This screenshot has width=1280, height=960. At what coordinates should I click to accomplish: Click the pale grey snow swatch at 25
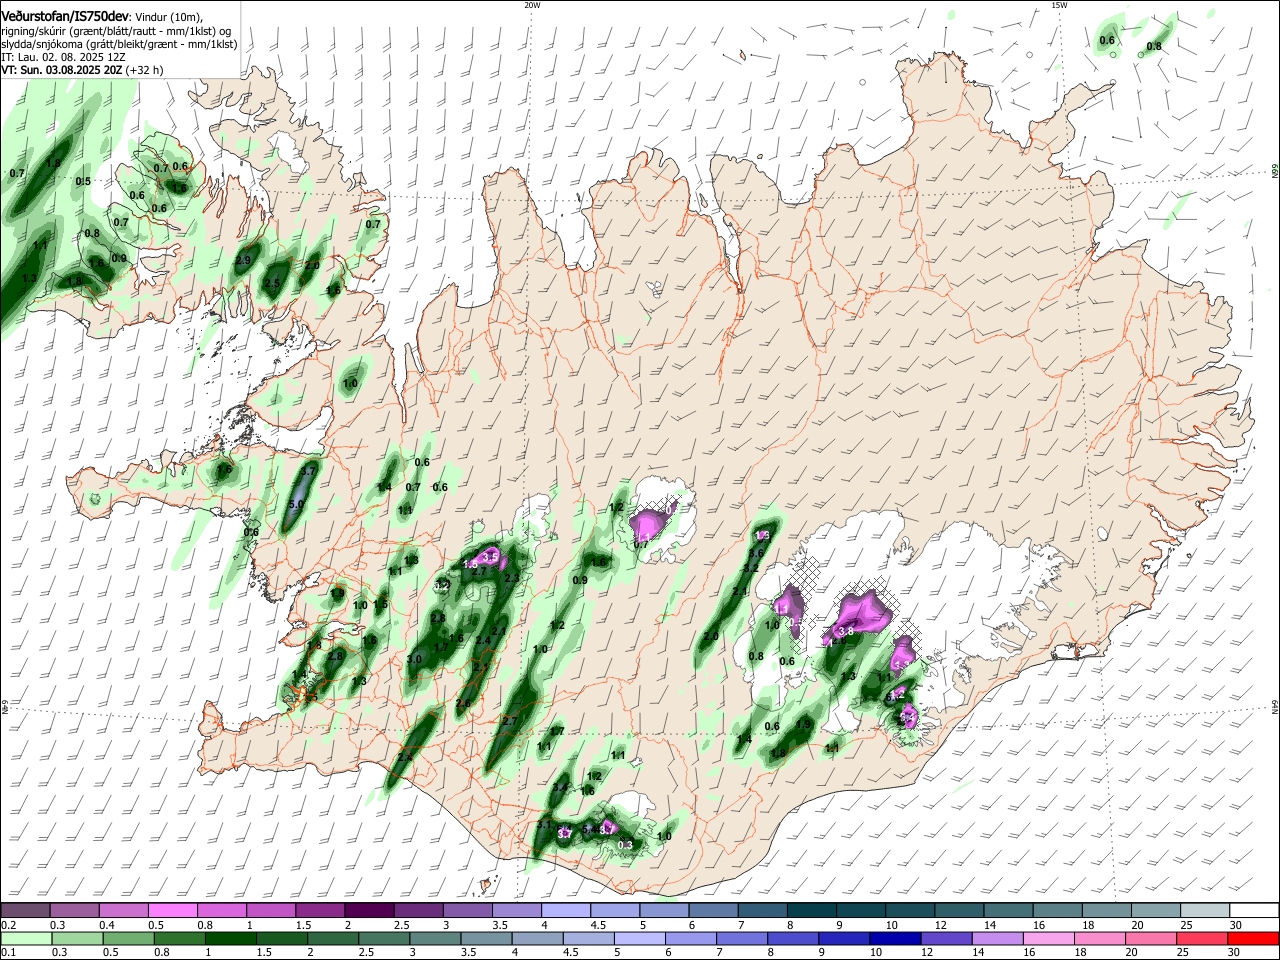coord(1205,910)
